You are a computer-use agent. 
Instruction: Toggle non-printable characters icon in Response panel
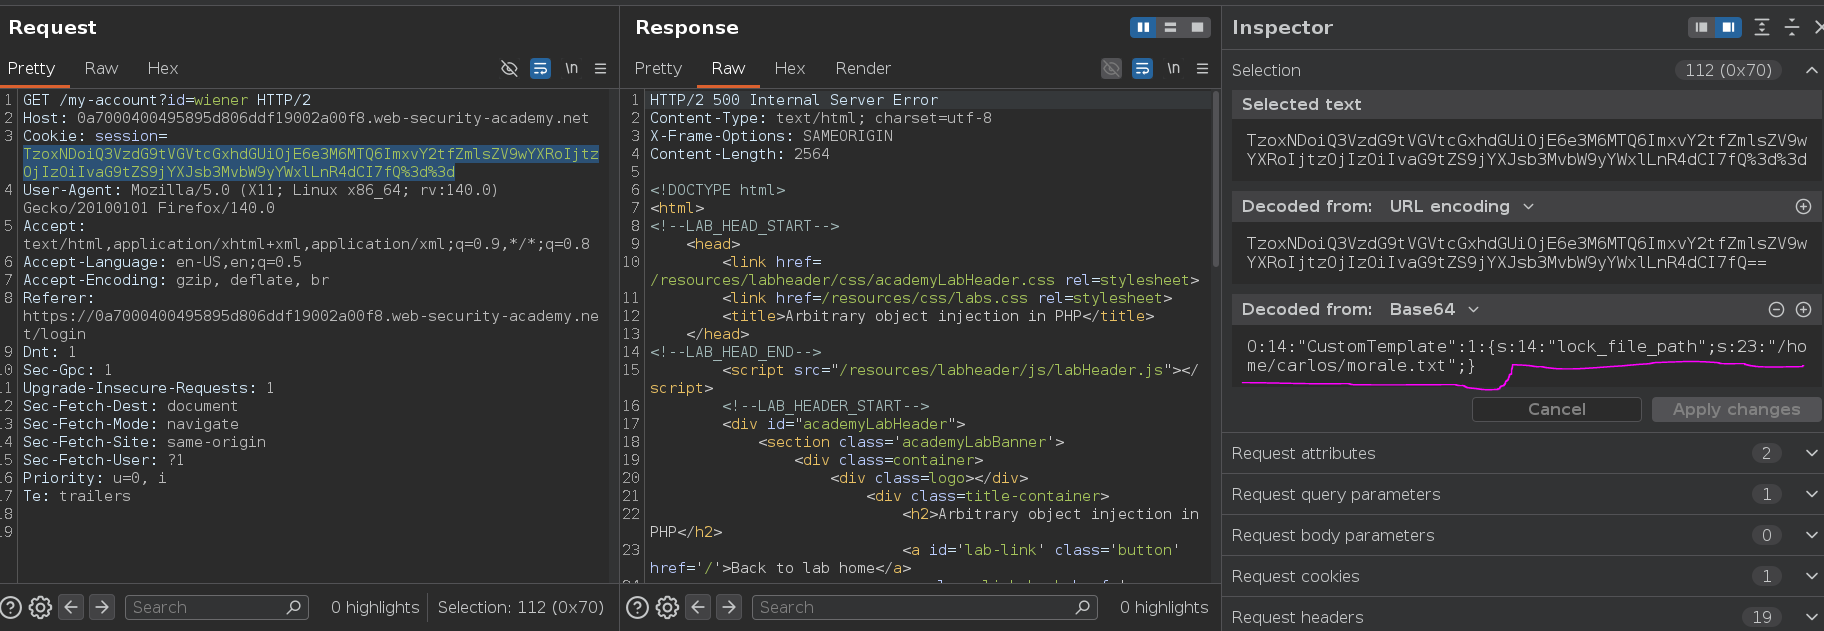[x=1111, y=68]
